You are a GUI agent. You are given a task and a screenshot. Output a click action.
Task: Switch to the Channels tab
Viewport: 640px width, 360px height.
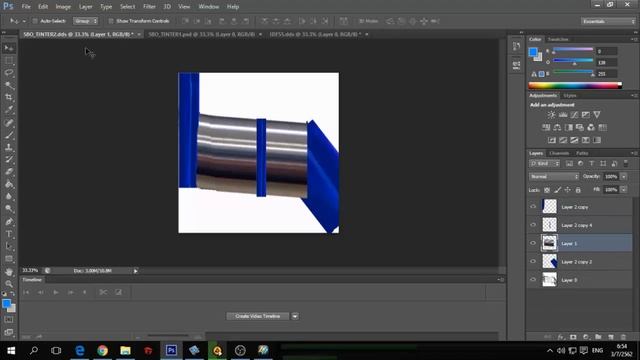[559, 153]
